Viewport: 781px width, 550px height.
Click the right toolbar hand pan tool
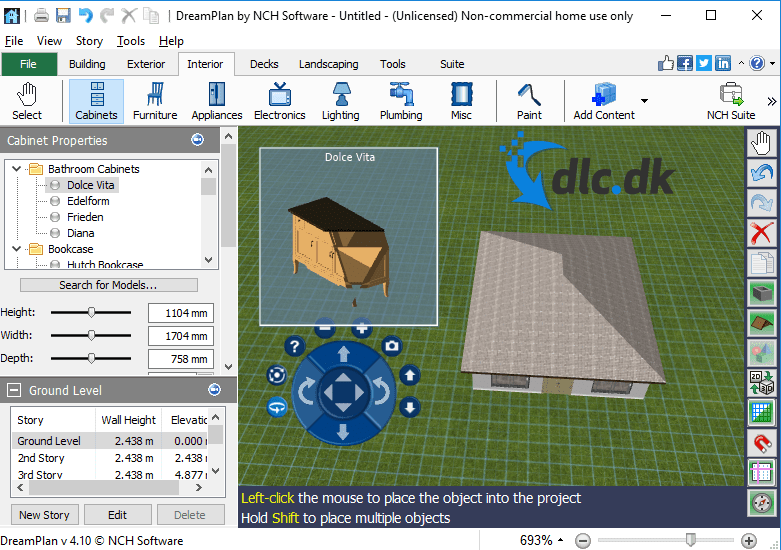pyautogui.click(x=762, y=143)
